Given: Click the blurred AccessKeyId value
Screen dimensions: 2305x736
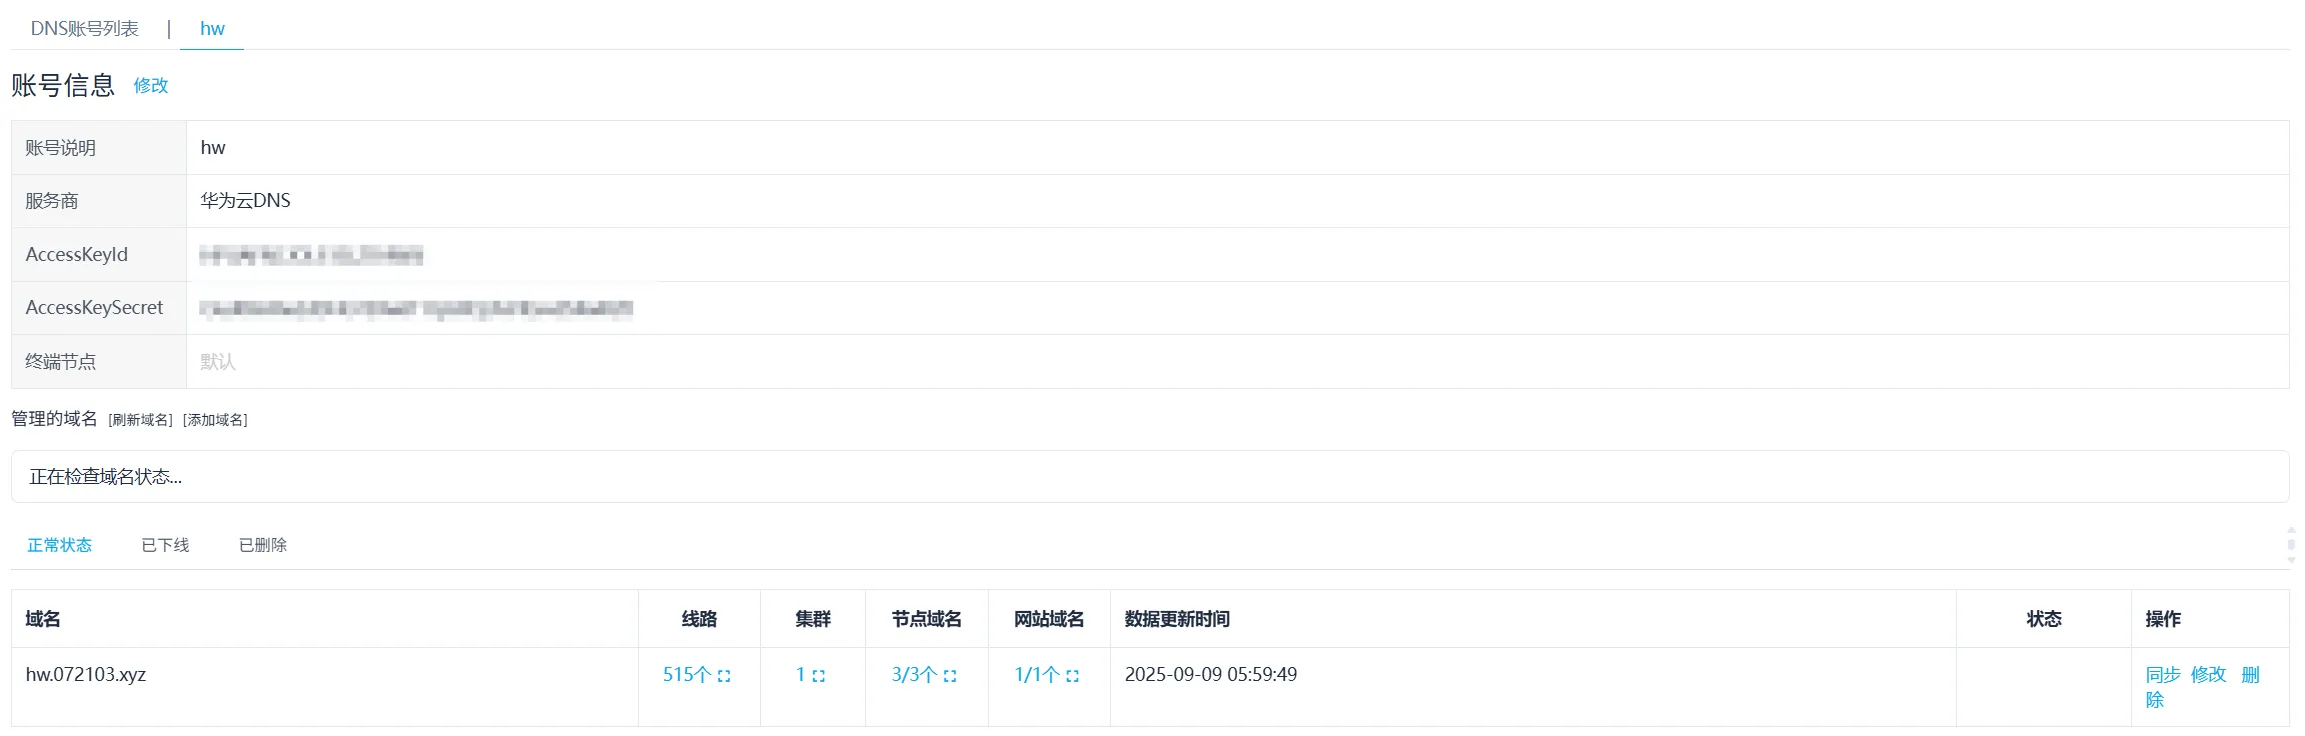Looking at the screenshot, I should click(311, 256).
